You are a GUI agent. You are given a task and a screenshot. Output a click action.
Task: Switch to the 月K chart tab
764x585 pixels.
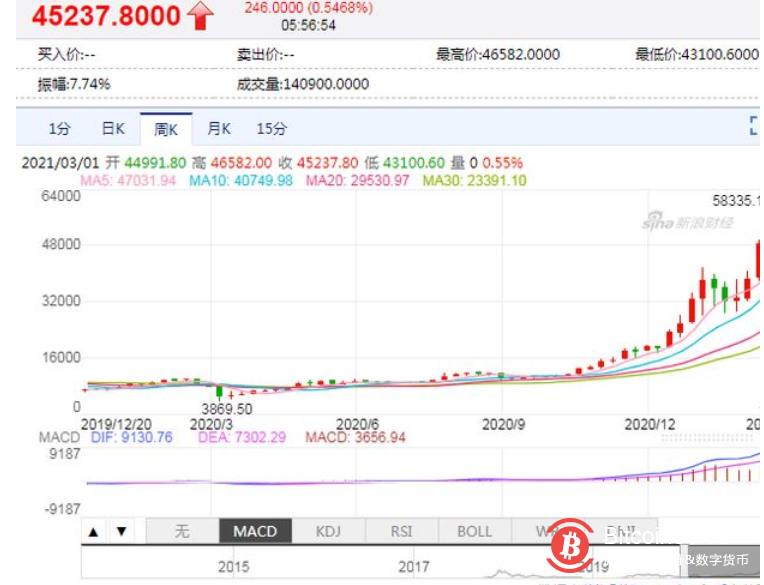[219, 129]
